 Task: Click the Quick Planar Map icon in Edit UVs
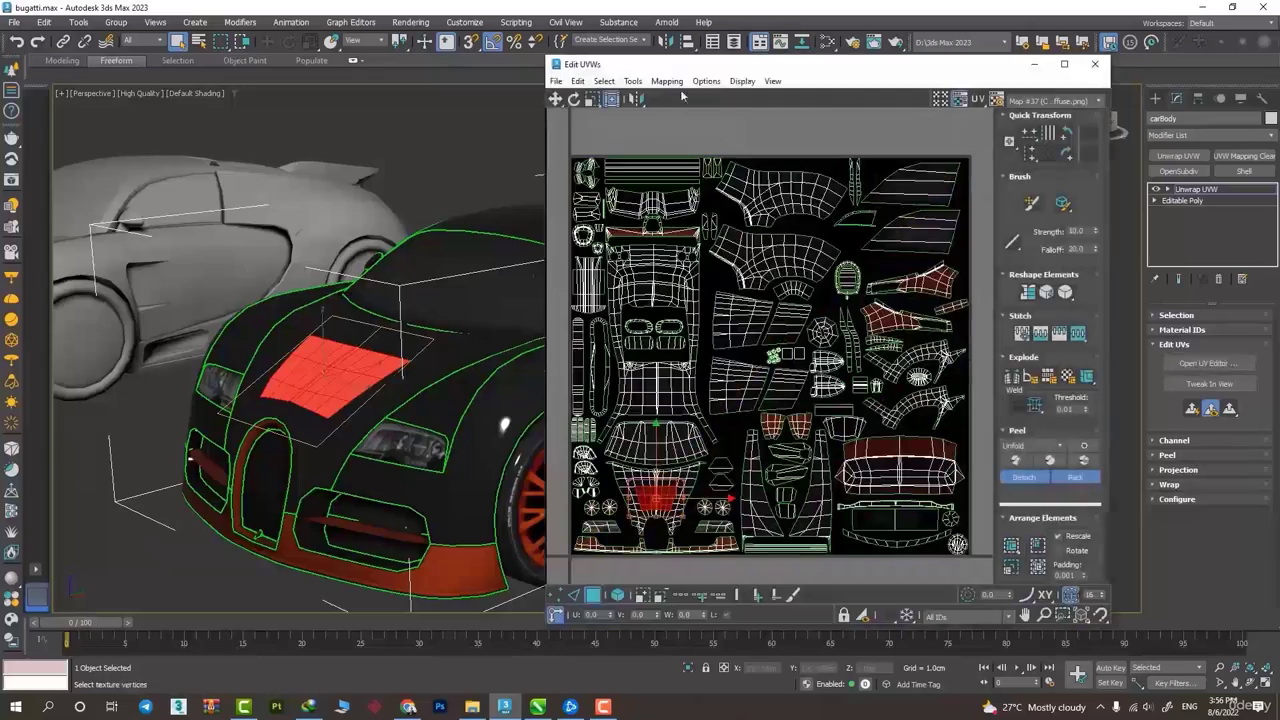pyautogui.click(x=1192, y=408)
